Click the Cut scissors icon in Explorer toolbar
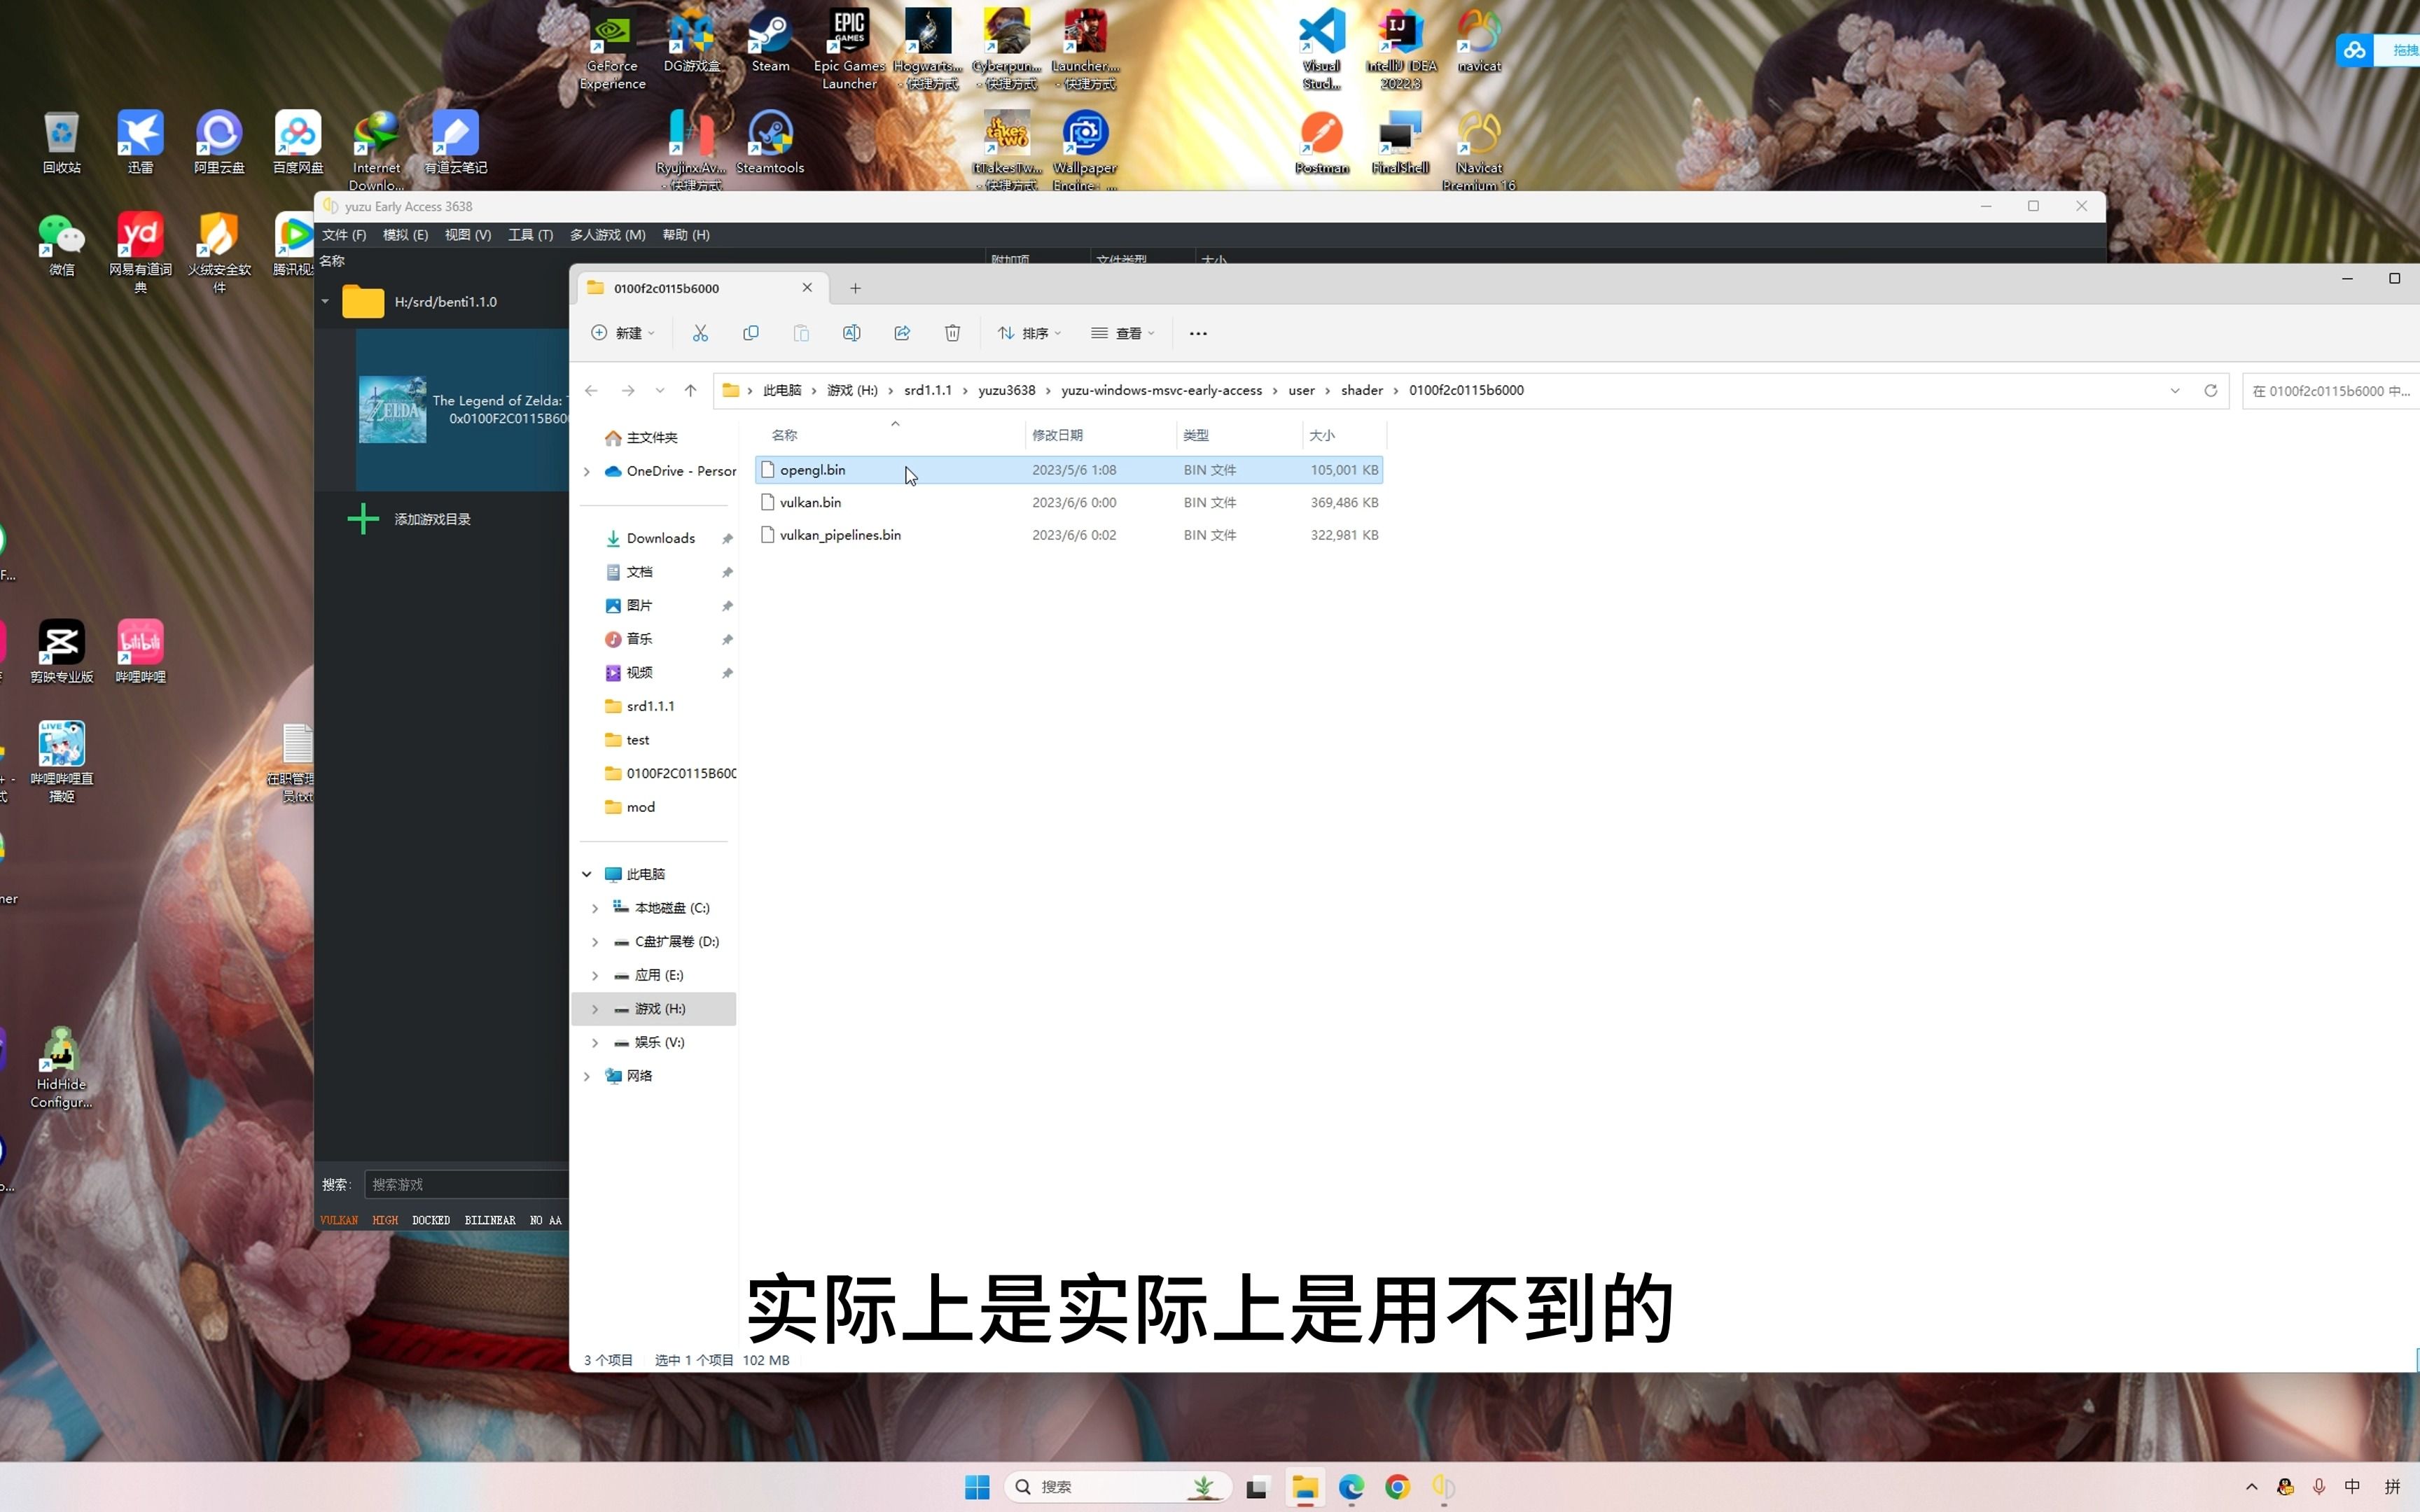 point(700,333)
